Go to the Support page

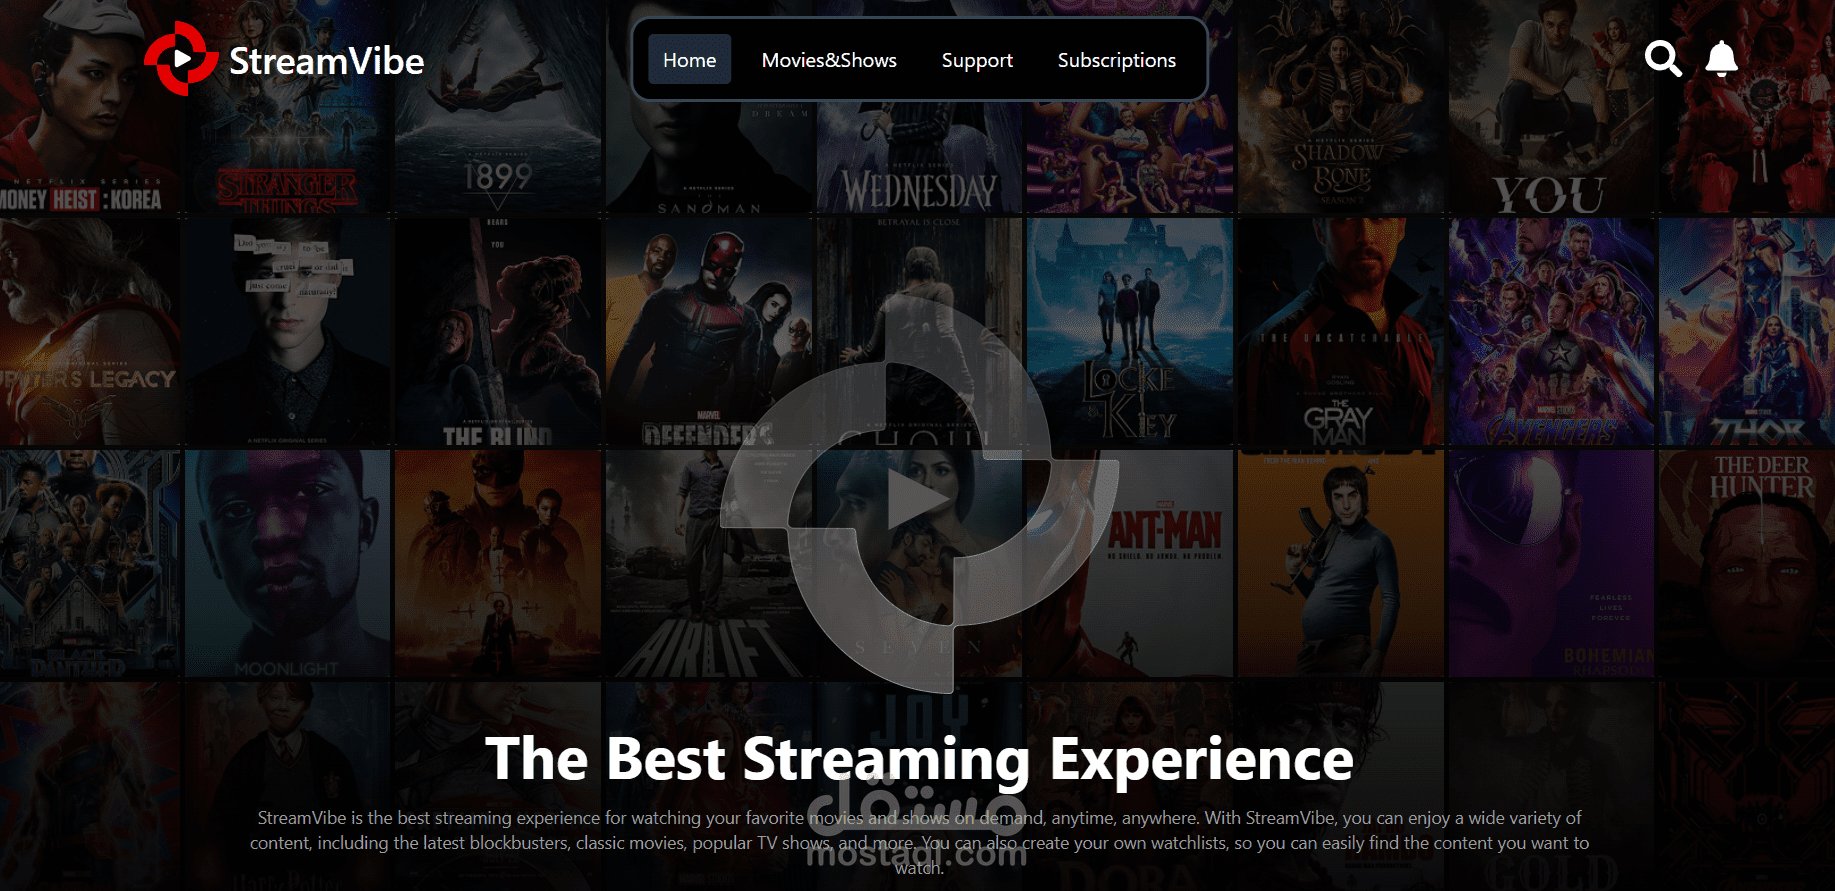977,60
